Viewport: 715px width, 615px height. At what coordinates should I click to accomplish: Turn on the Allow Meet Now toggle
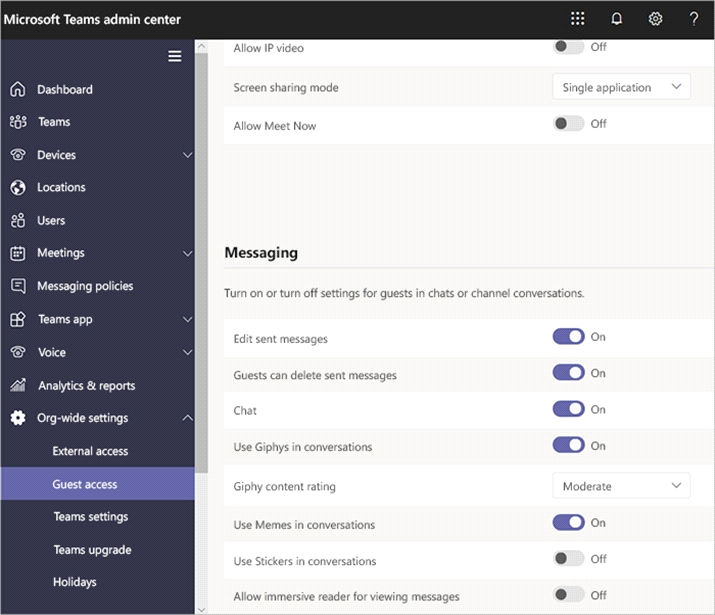click(569, 124)
